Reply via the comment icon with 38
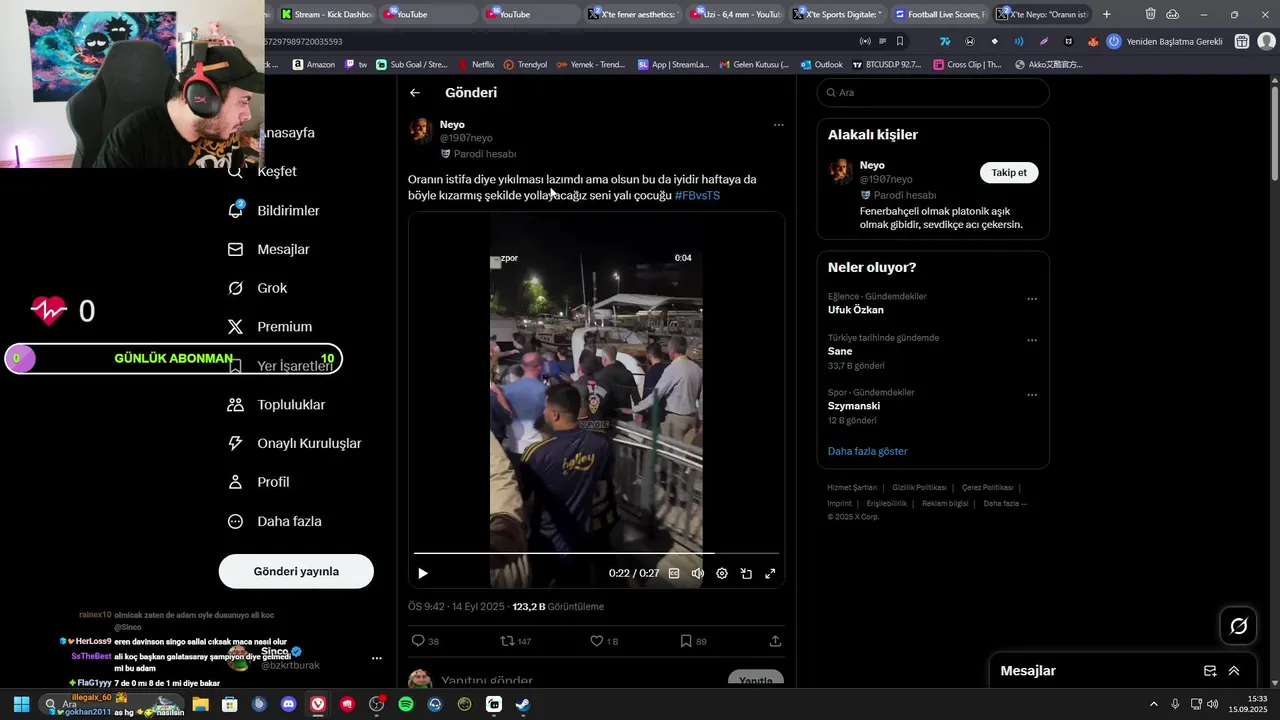This screenshot has width=1280, height=720. coord(425,641)
